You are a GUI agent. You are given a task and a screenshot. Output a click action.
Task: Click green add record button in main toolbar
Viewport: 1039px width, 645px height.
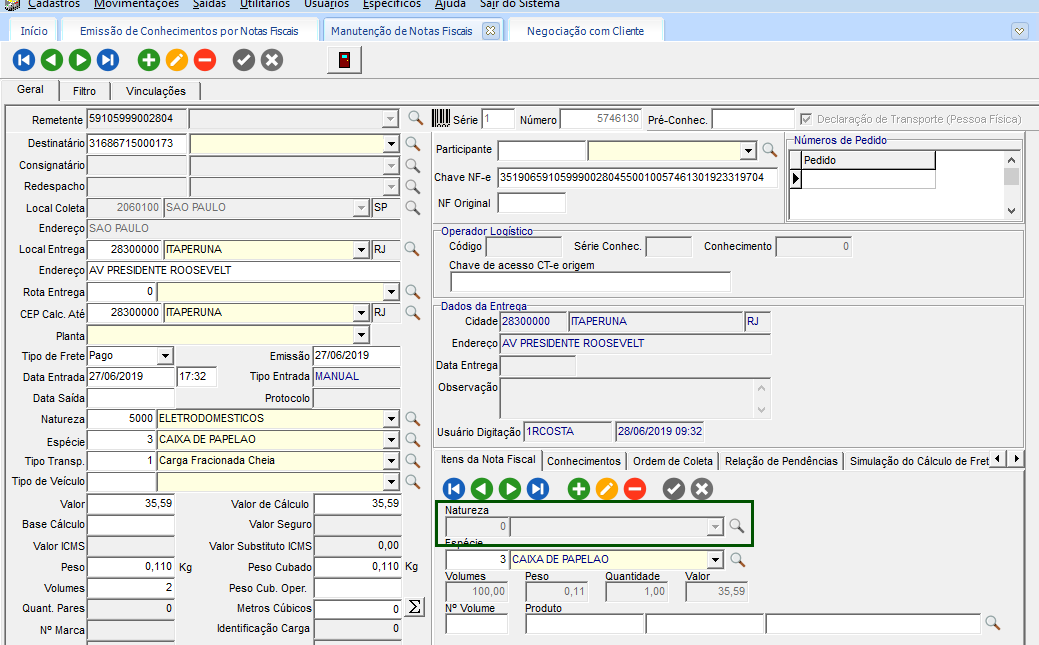149,61
